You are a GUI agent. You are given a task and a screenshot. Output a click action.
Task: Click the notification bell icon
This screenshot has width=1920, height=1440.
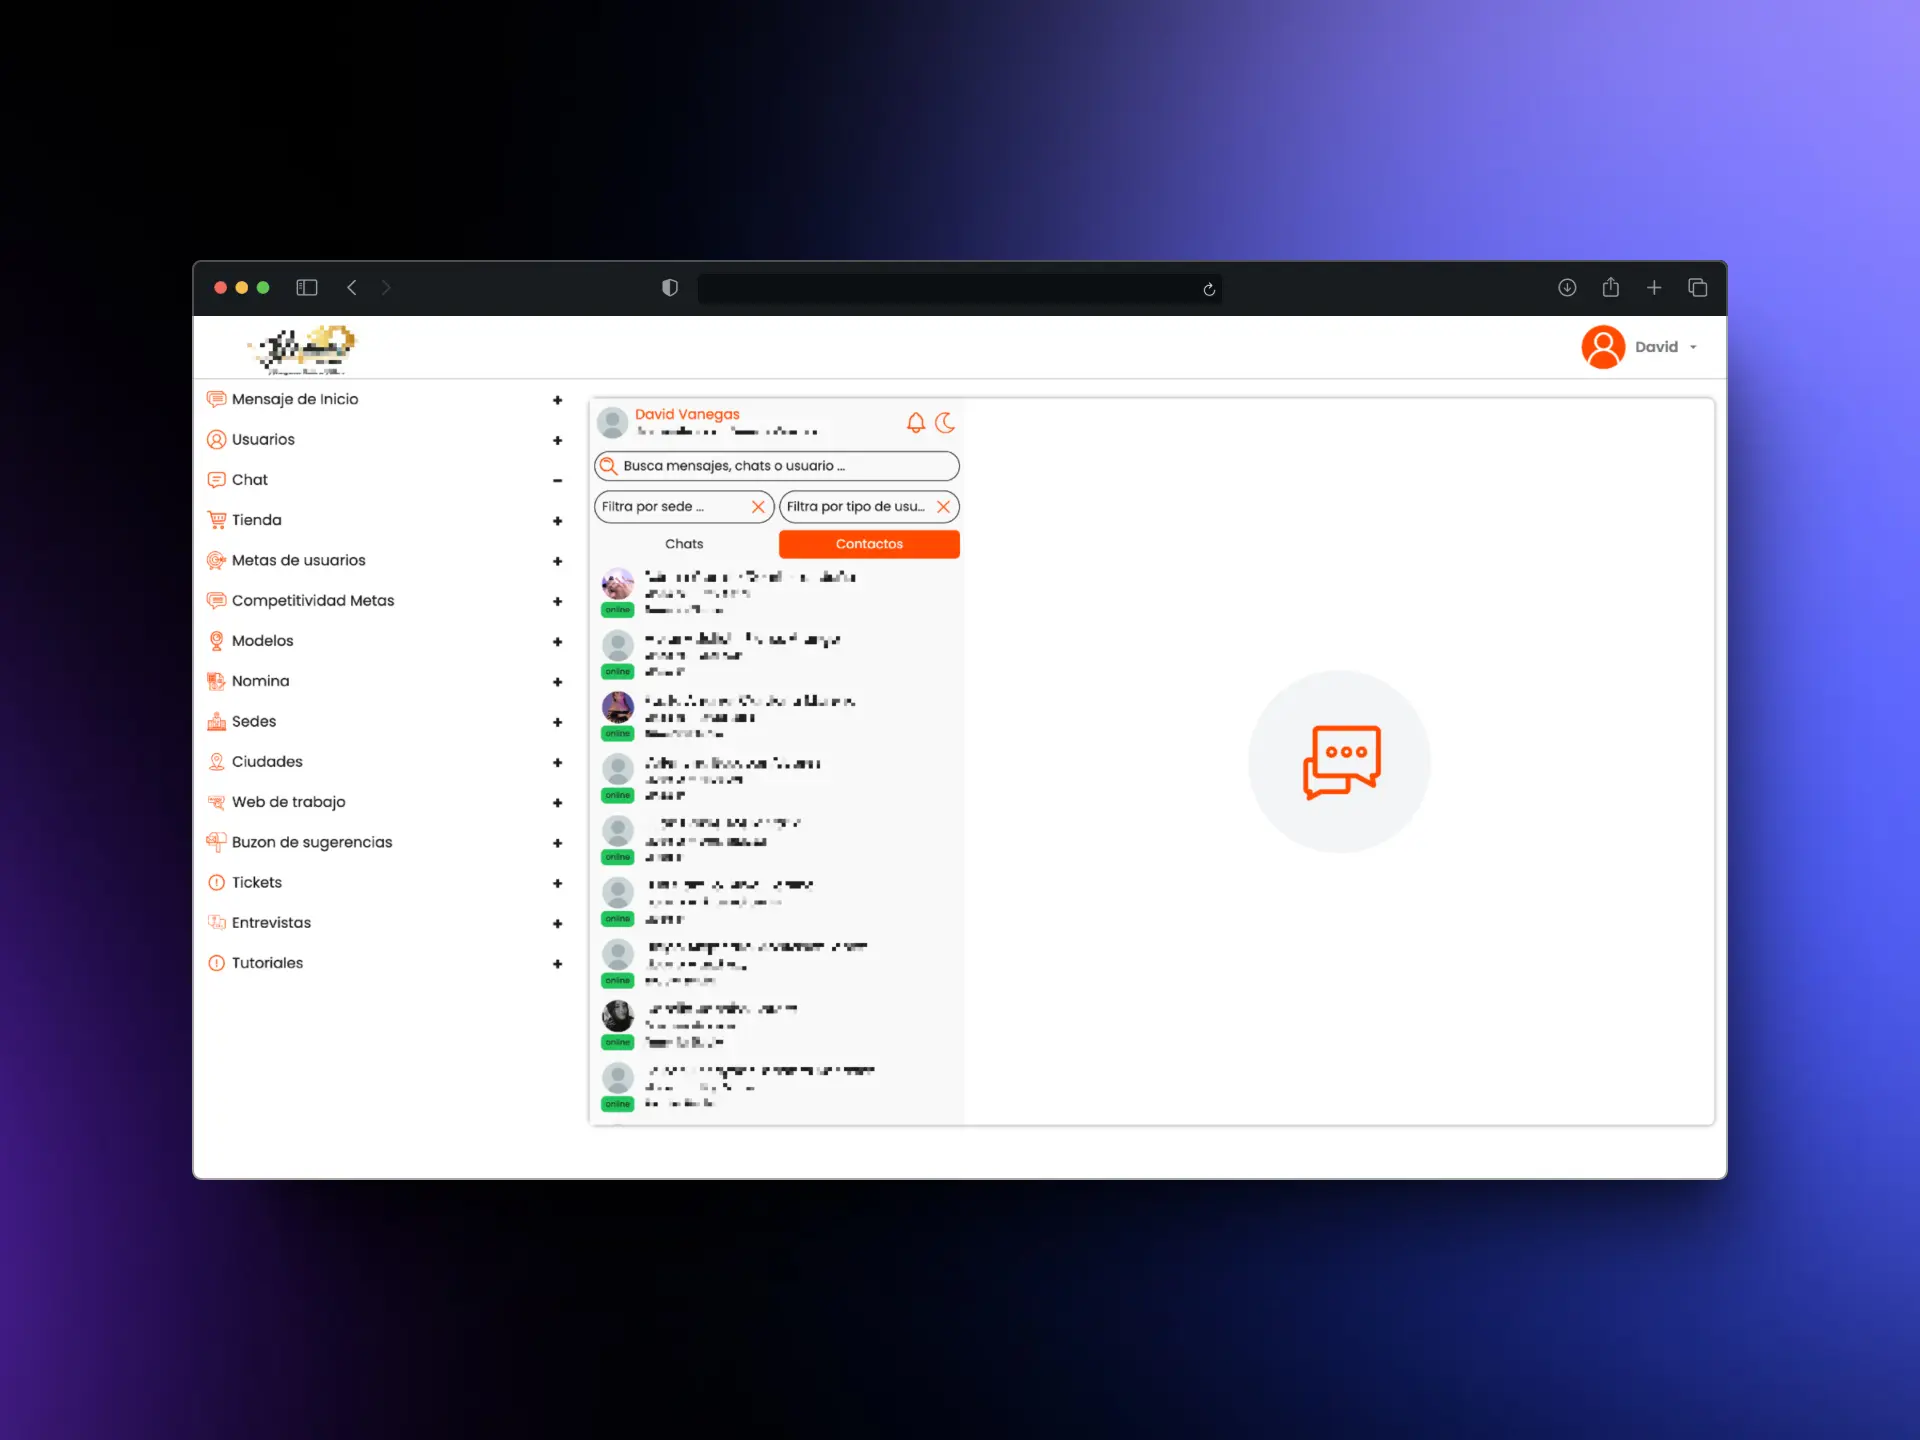pyautogui.click(x=915, y=423)
